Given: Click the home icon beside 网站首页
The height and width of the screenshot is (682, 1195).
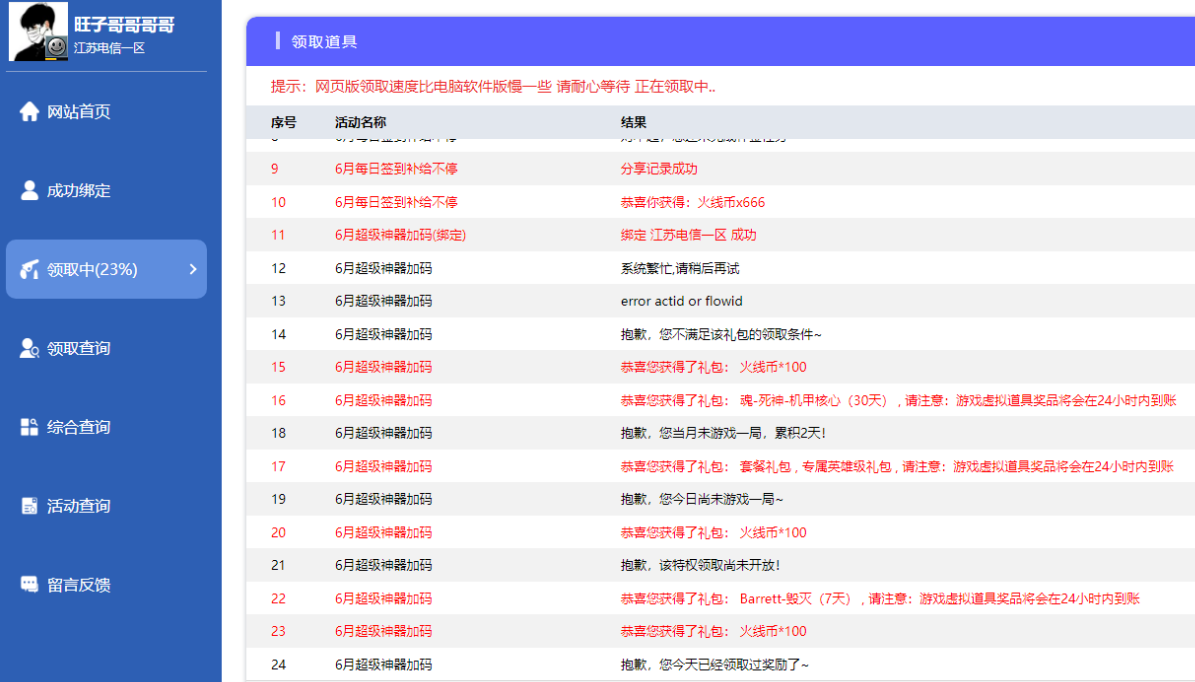Looking at the screenshot, I should 29,111.
